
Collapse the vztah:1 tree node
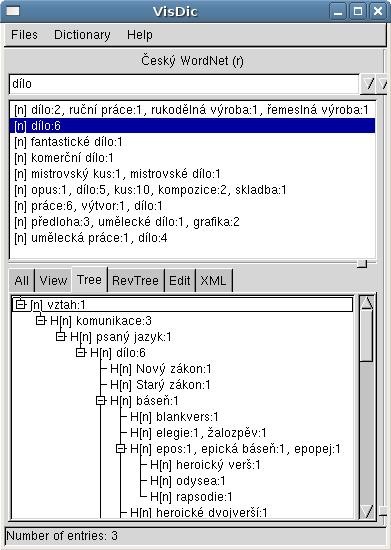click(21, 304)
